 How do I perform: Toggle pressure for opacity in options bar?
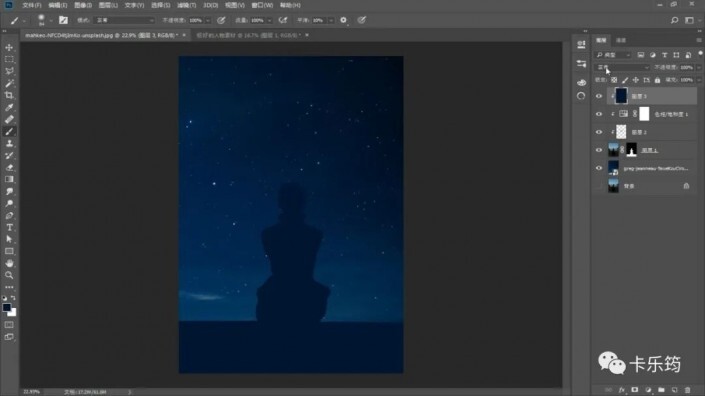click(221, 20)
